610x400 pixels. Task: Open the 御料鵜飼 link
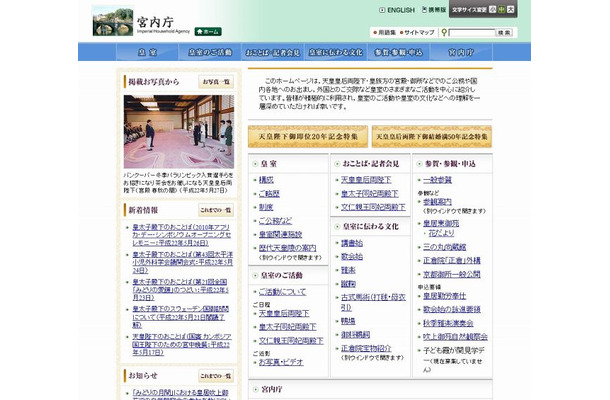355,335
